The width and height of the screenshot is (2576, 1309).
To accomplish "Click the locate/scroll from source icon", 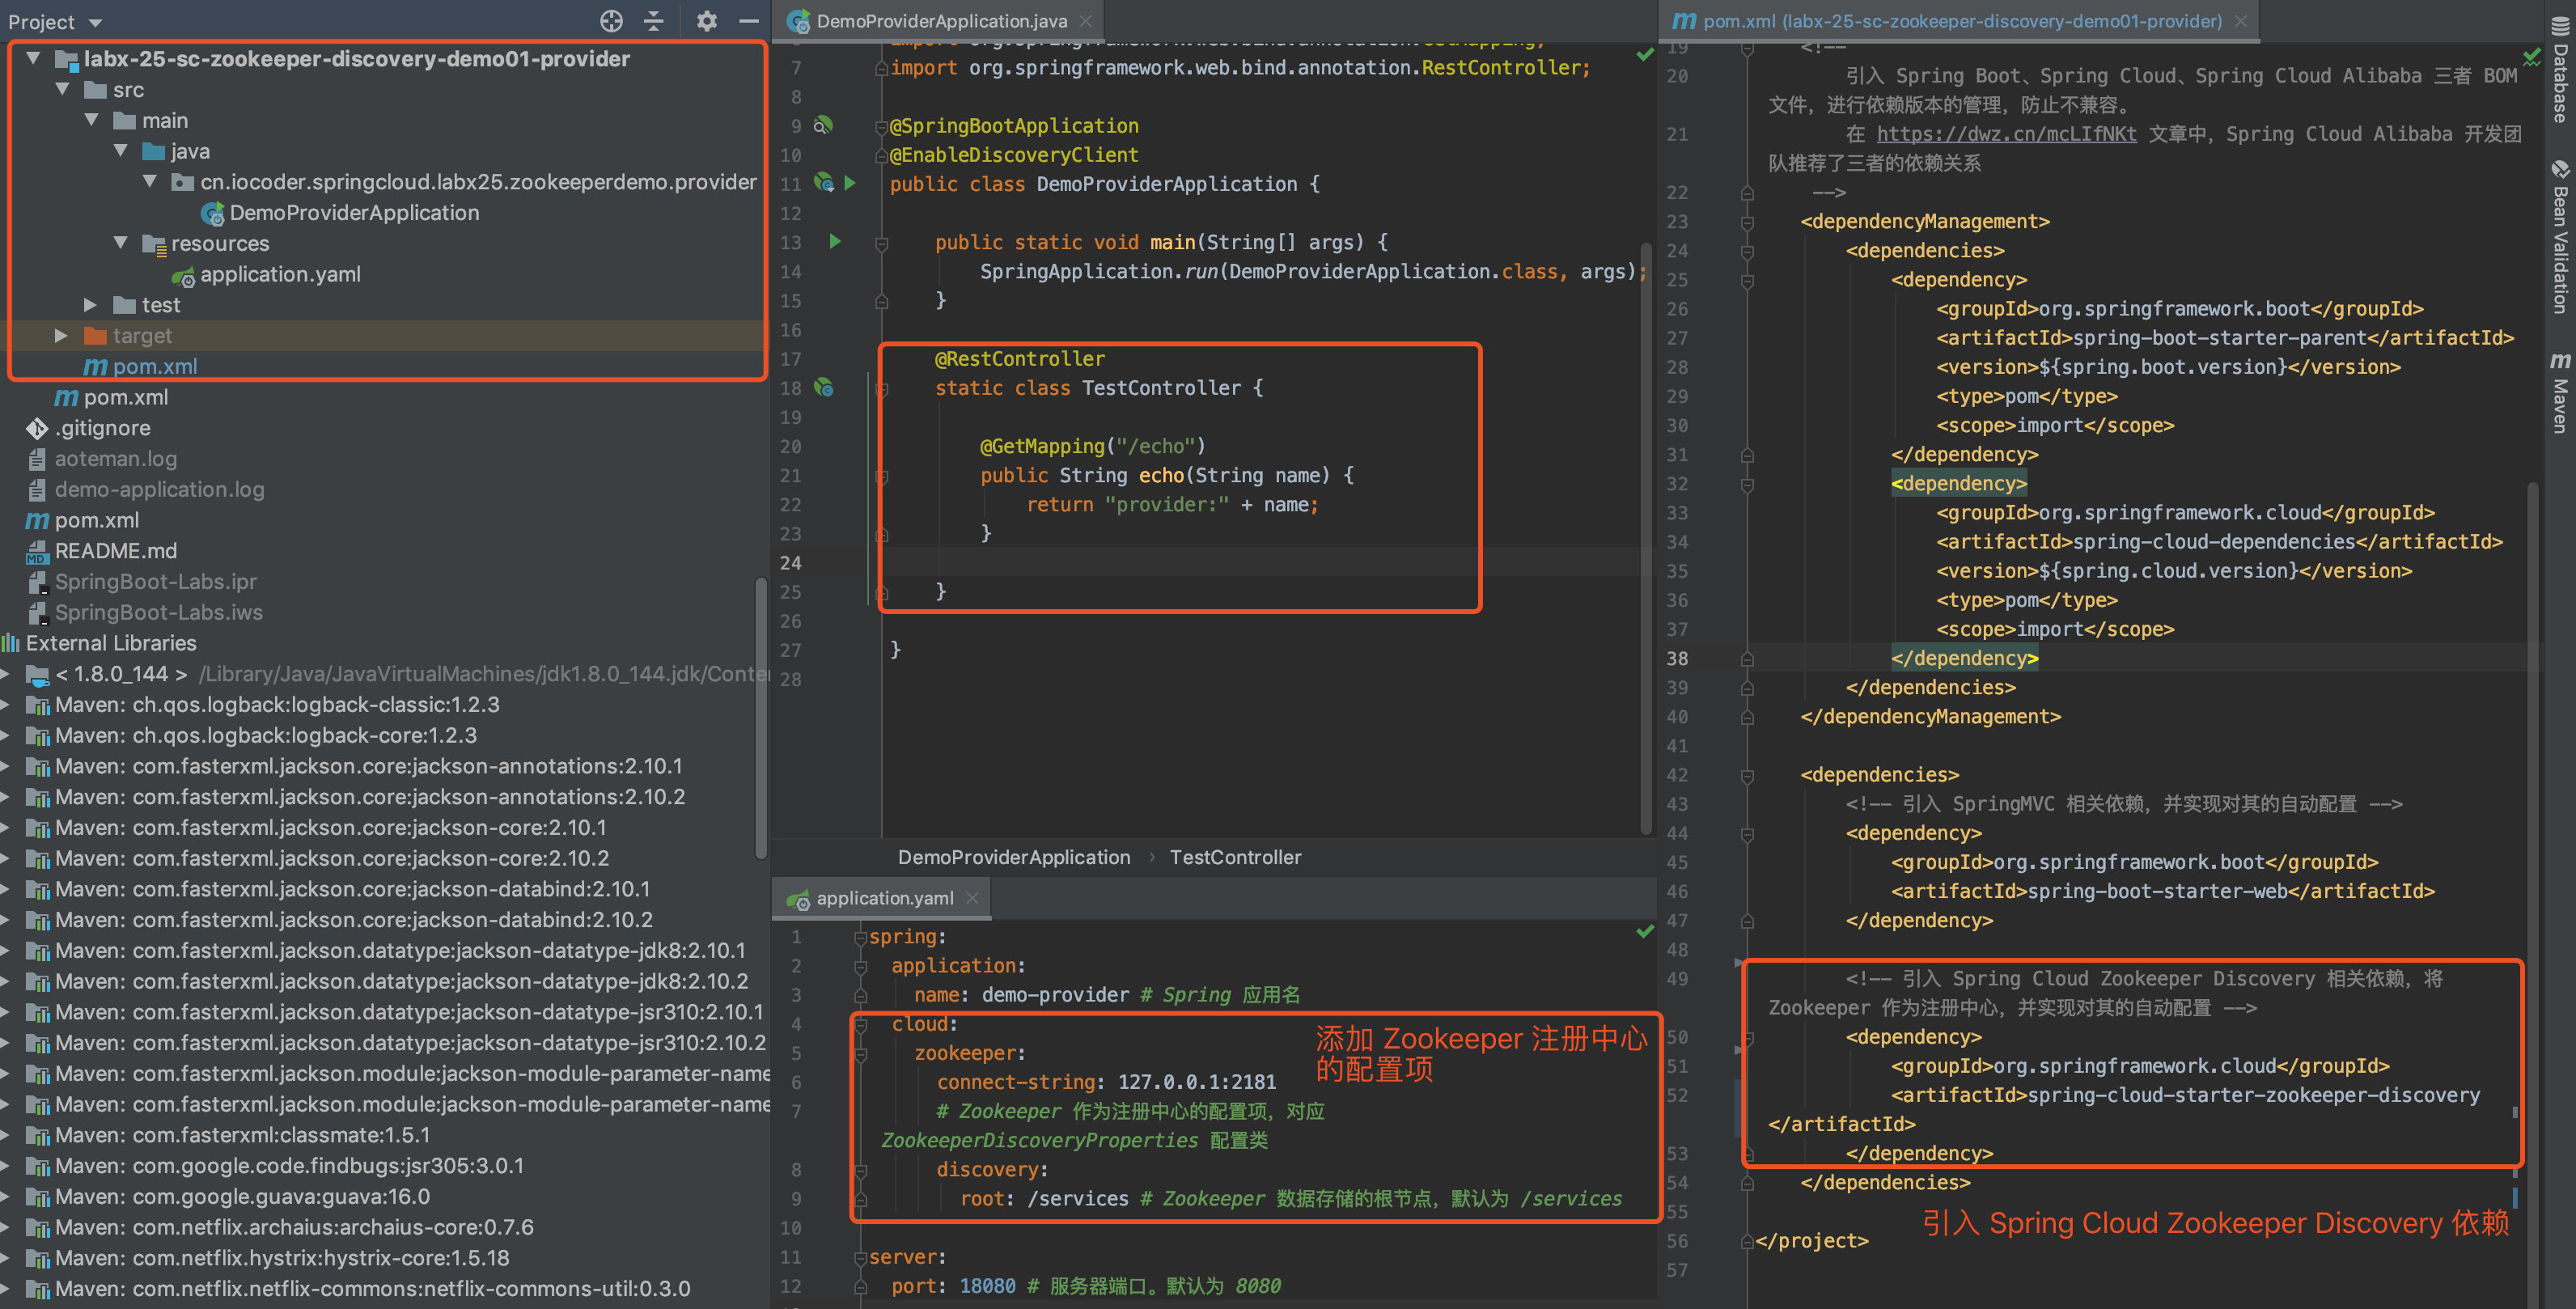I will point(611,21).
